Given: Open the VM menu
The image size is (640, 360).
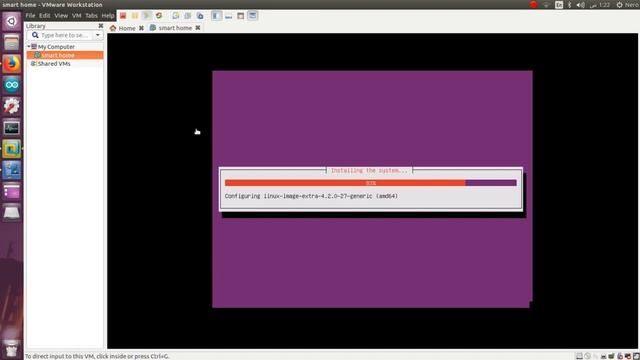Looking at the screenshot, I should pyautogui.click(x=76, y=16).
